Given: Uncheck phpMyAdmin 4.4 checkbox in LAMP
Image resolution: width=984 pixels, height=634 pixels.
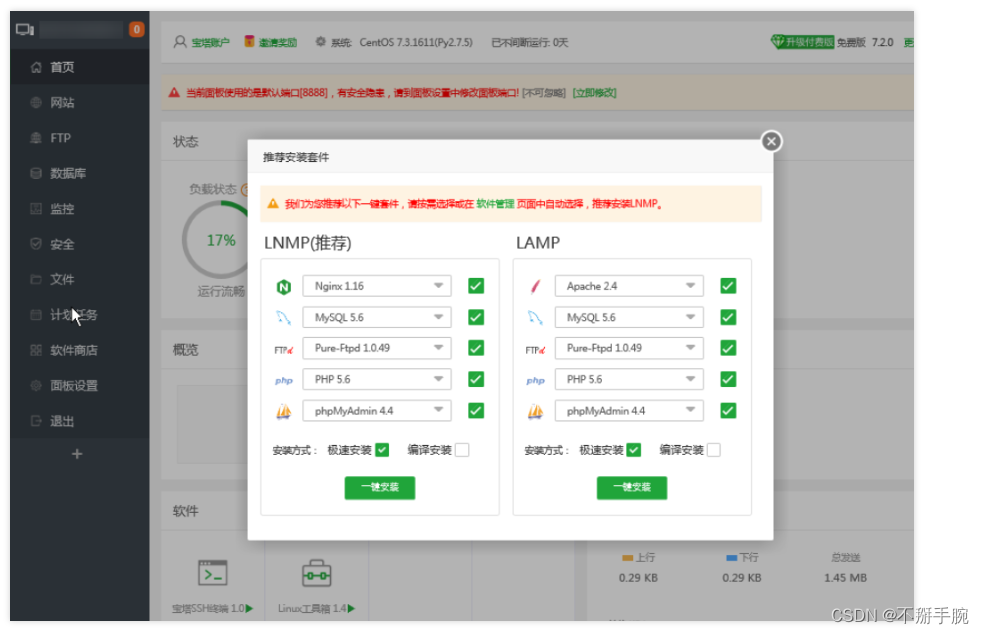Looking at the screenshot, I should point(728,411).
